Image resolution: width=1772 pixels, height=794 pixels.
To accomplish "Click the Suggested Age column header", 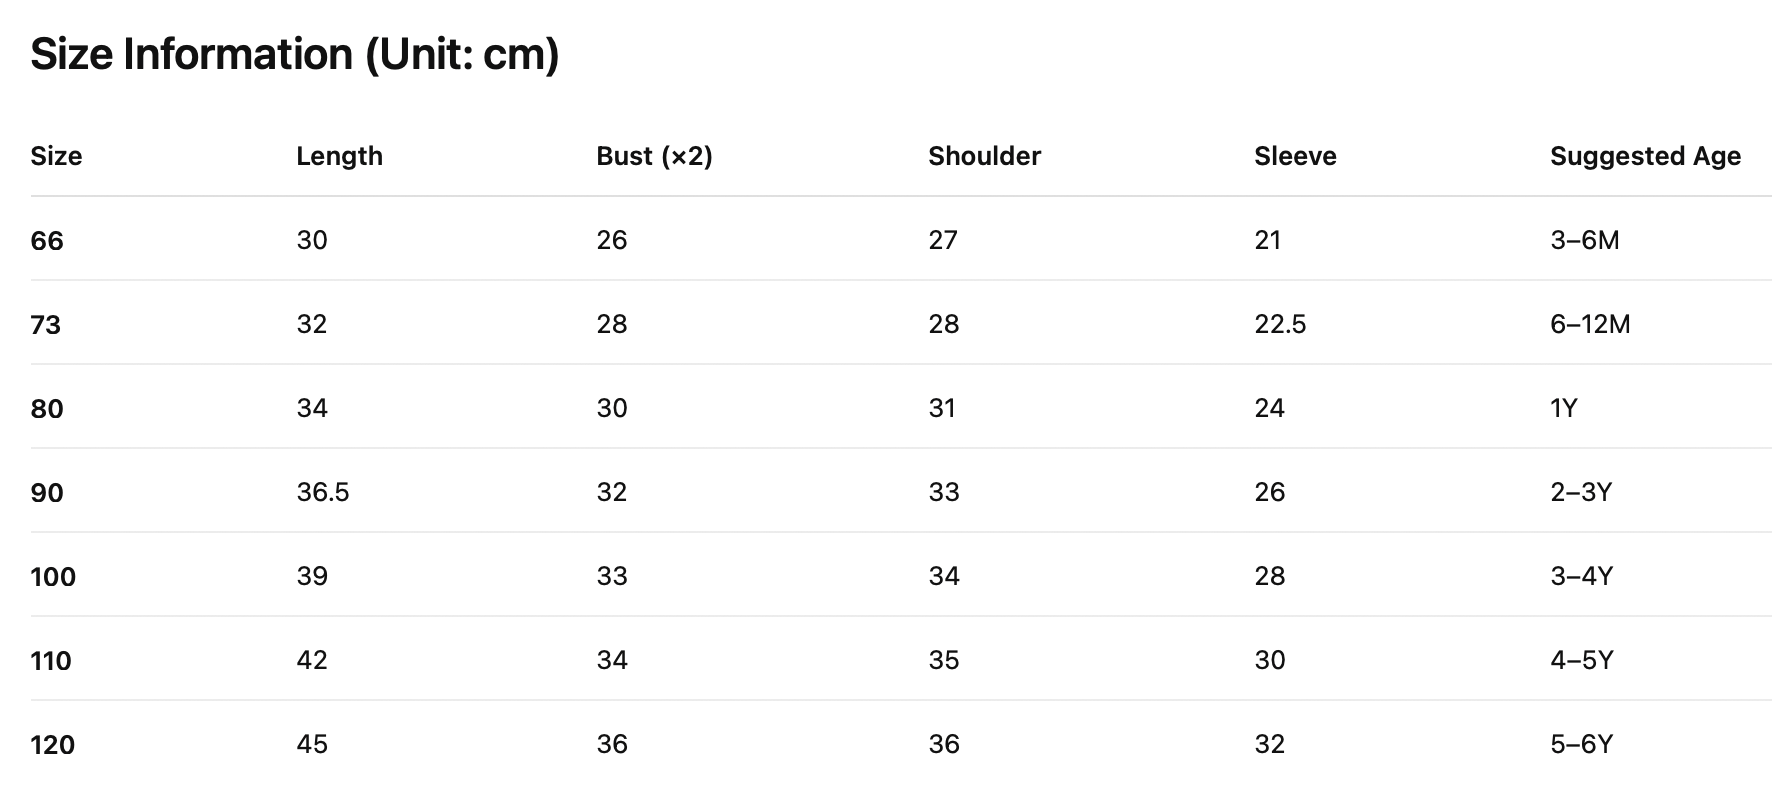I will point(1645,156).
